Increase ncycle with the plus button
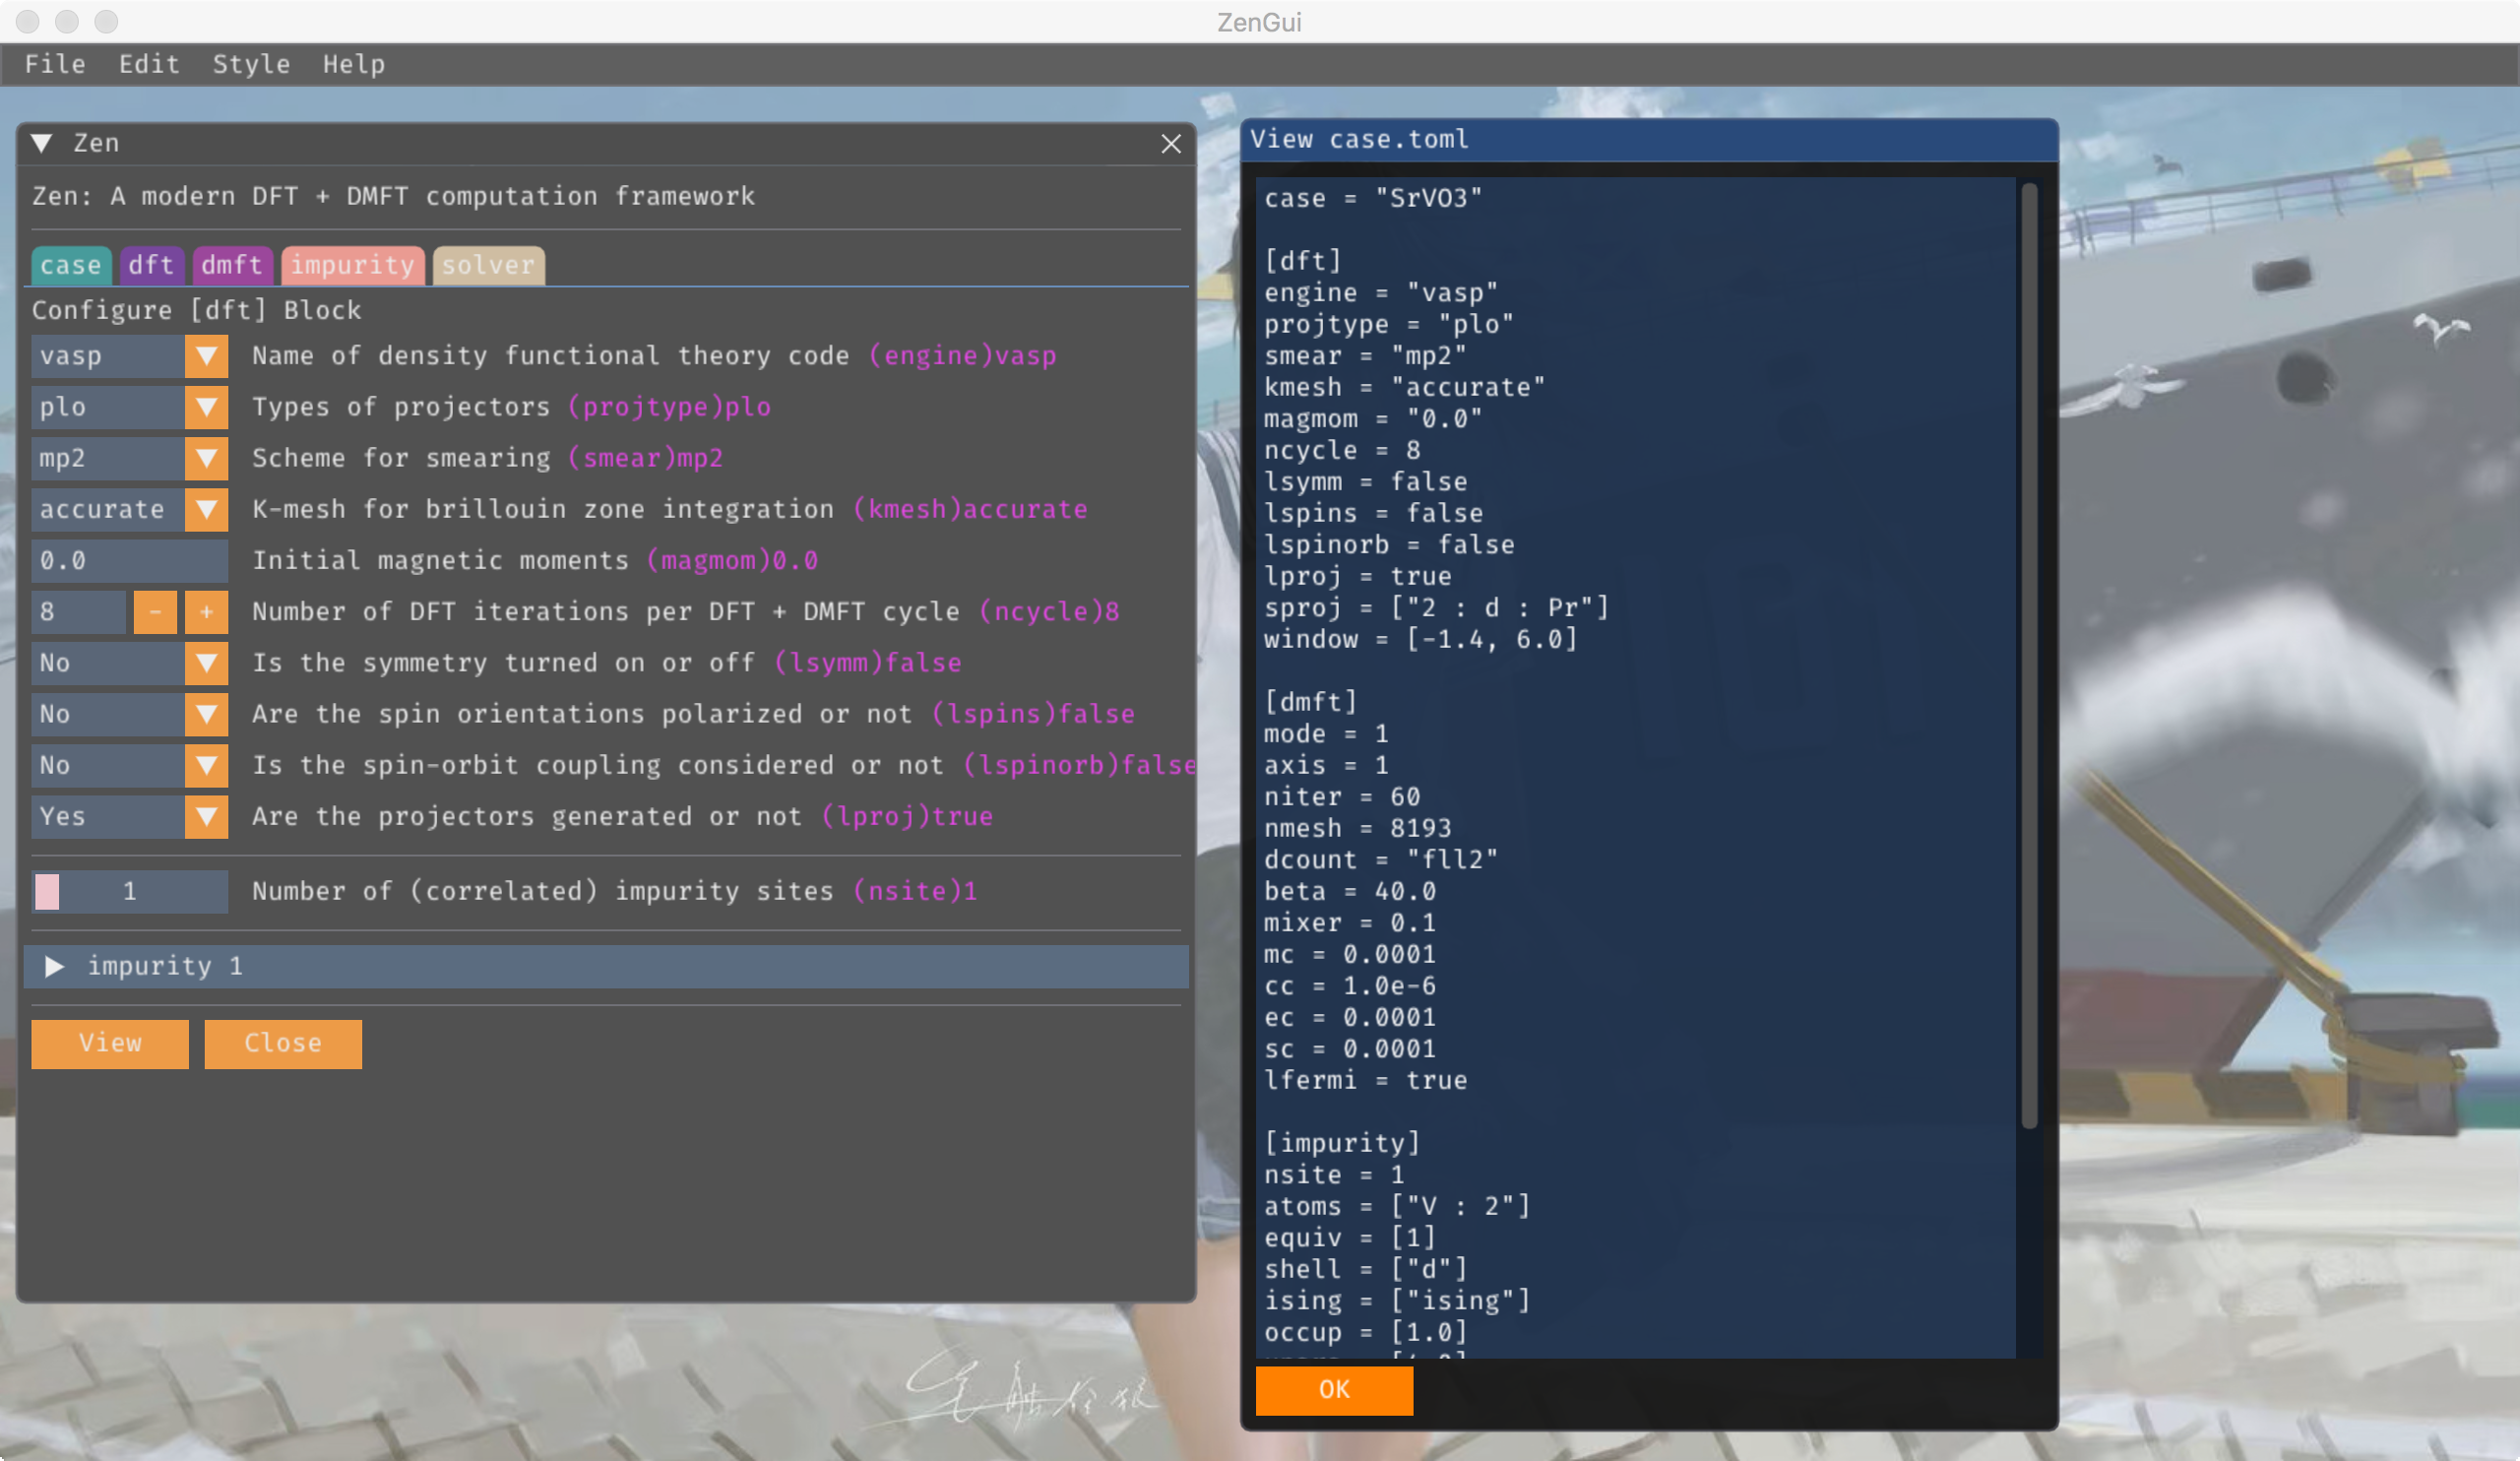Screen dimensions: 2520x1461 click(206, 612)
